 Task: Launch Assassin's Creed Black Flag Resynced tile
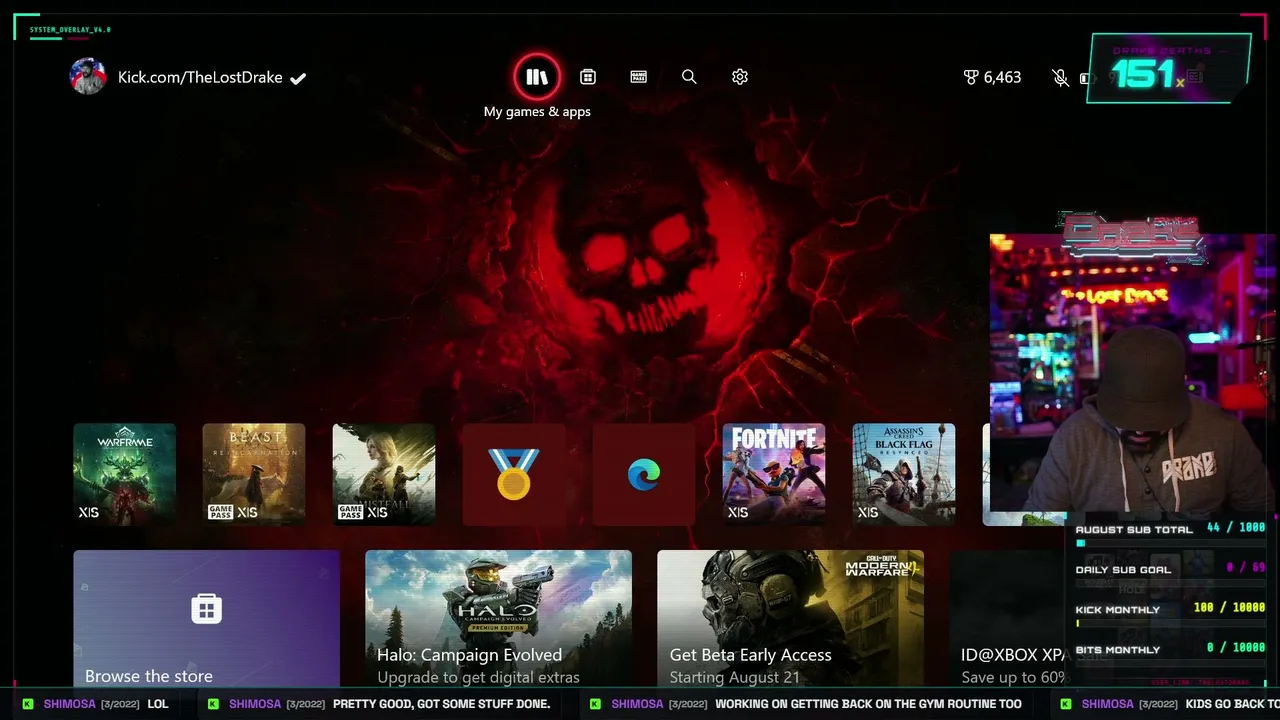904,474
